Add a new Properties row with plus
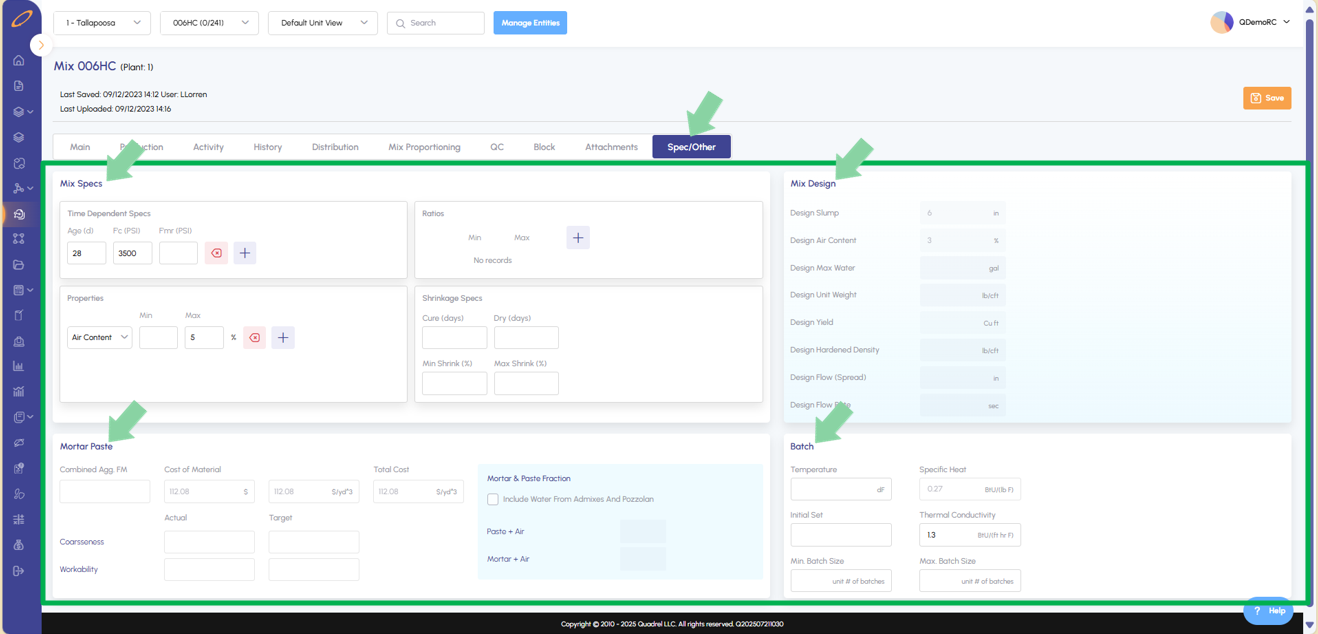The image size is (1318, 634). click(x=283, y=338)
